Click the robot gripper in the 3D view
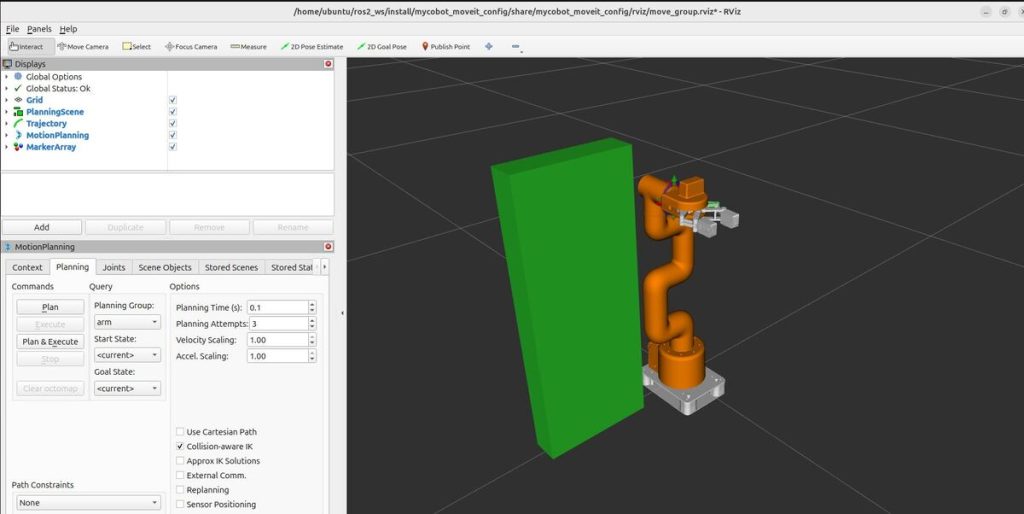This screenshot has height=514, width=1024. [712, 219]
